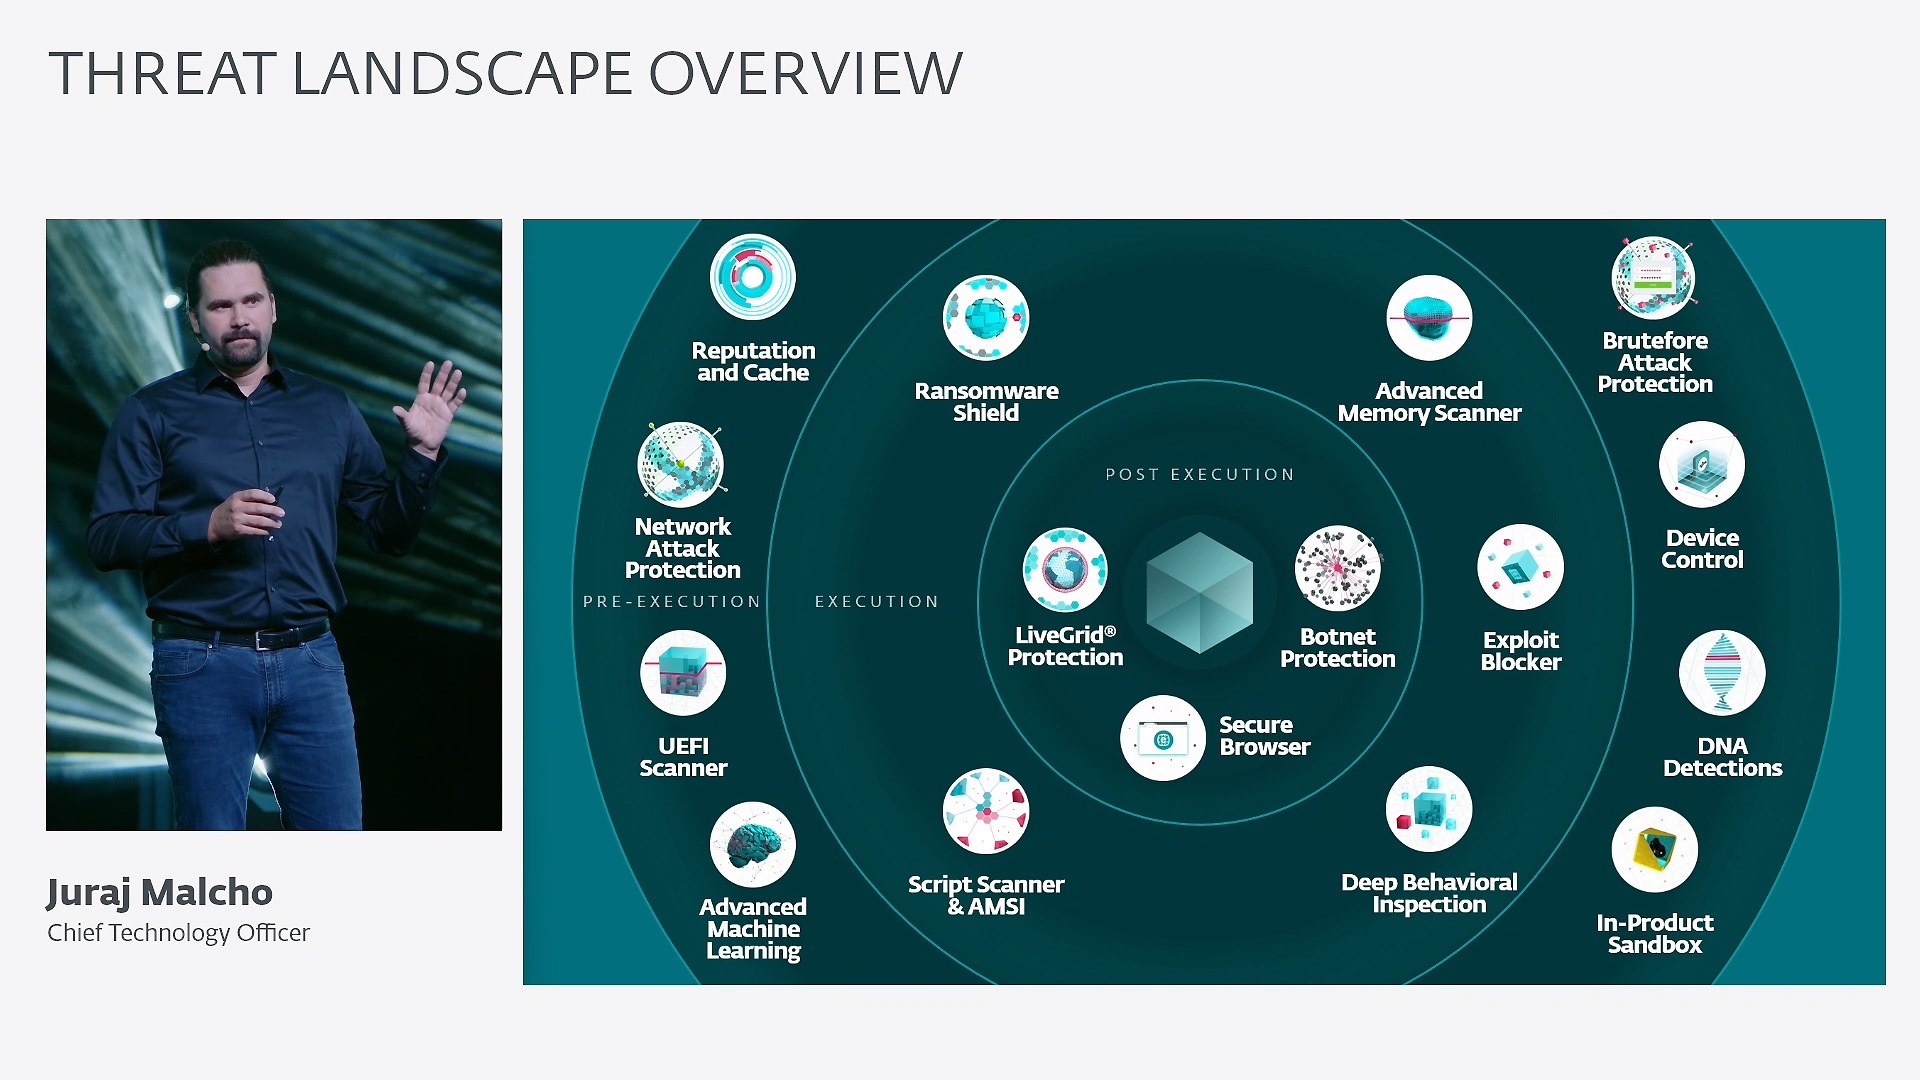1920x1080 pixels.
Task: Click the speaker photo of Juraj Malcho
Action: (x=273, y=524)
